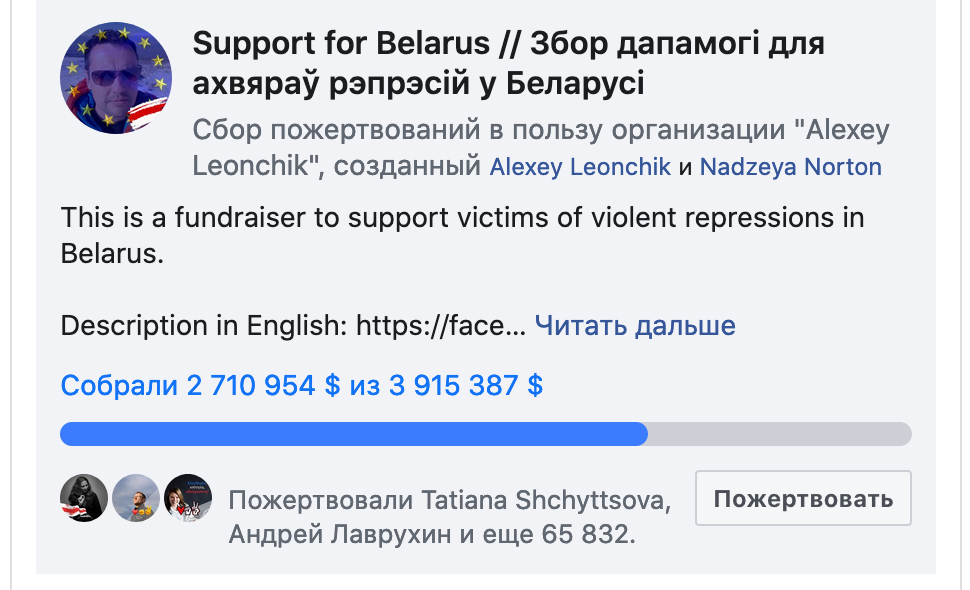This screenshot has height=590, width=970.
Task: Click the "из 3 915 387 $" goal amount
Action: 446,386
